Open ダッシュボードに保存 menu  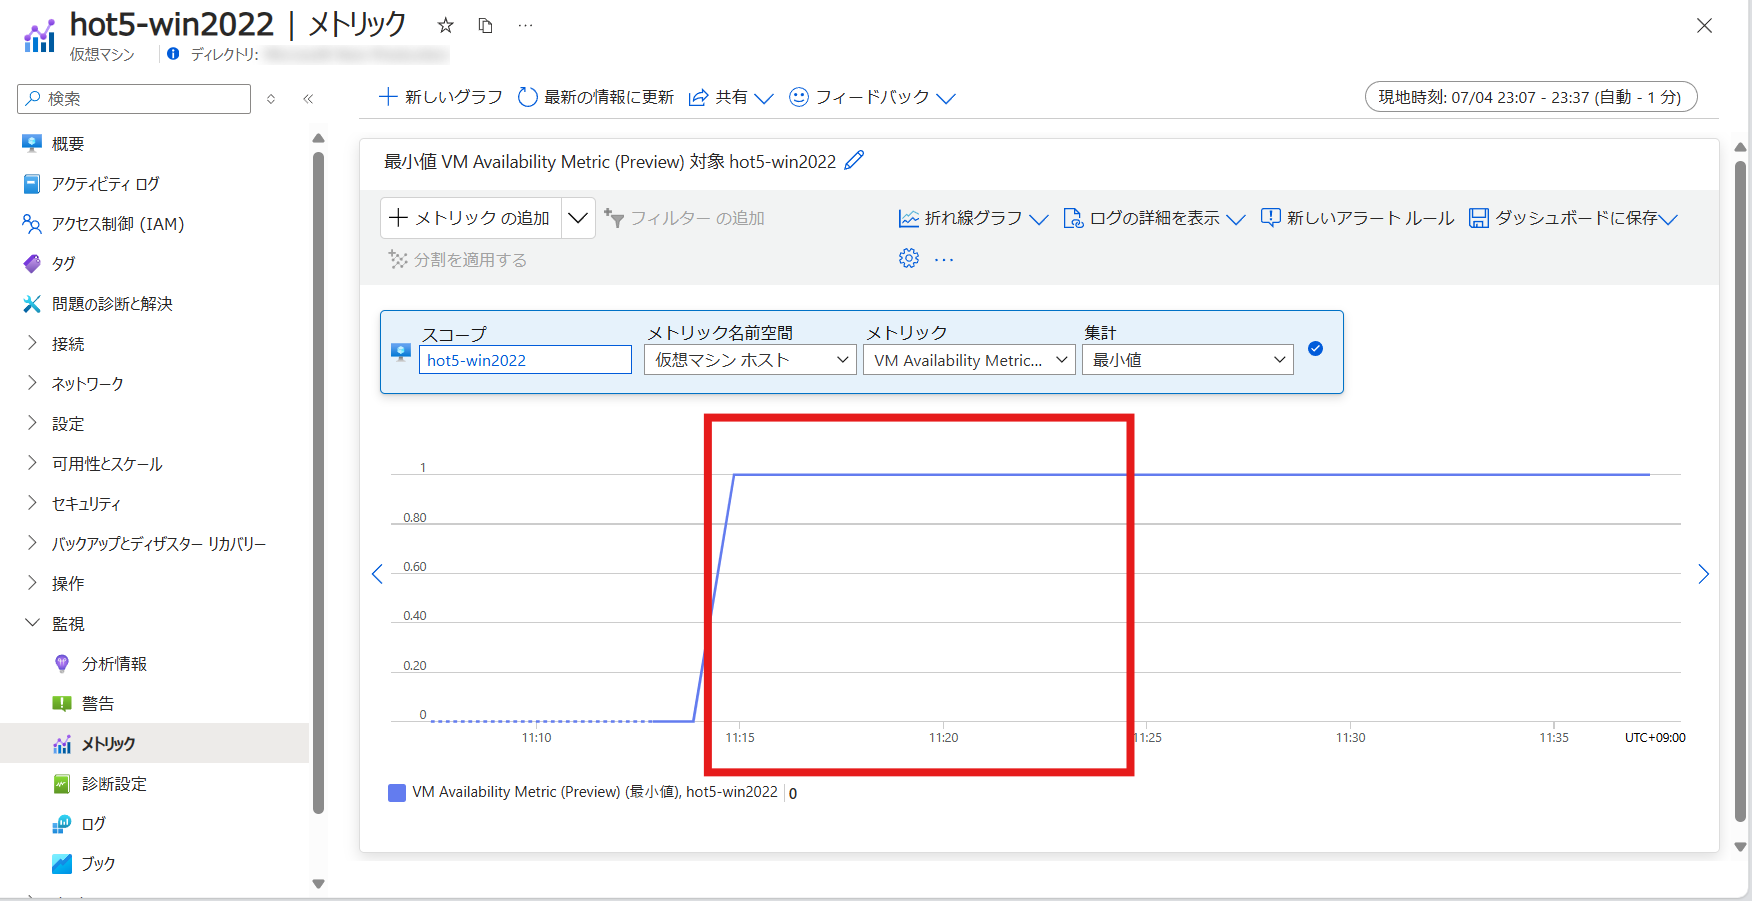pyautogui.click(x=1573, y=218)
